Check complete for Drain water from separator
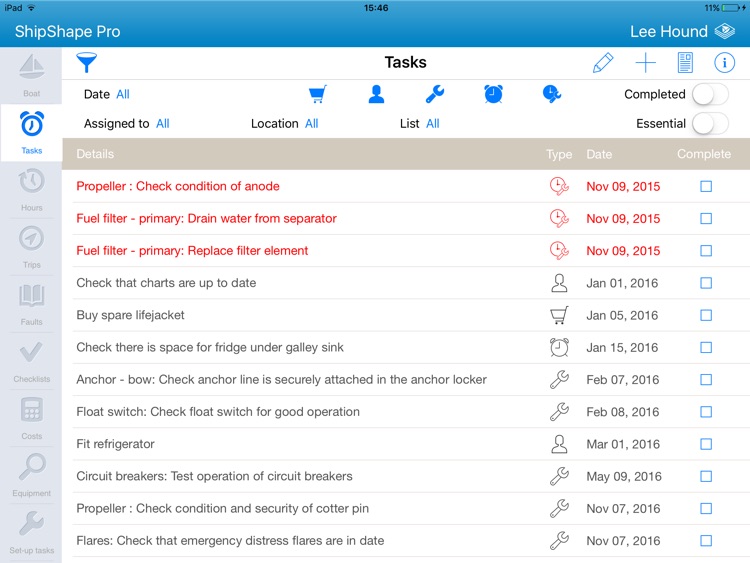750x563 pixels. pyautogui.click(x=706, y=219)
